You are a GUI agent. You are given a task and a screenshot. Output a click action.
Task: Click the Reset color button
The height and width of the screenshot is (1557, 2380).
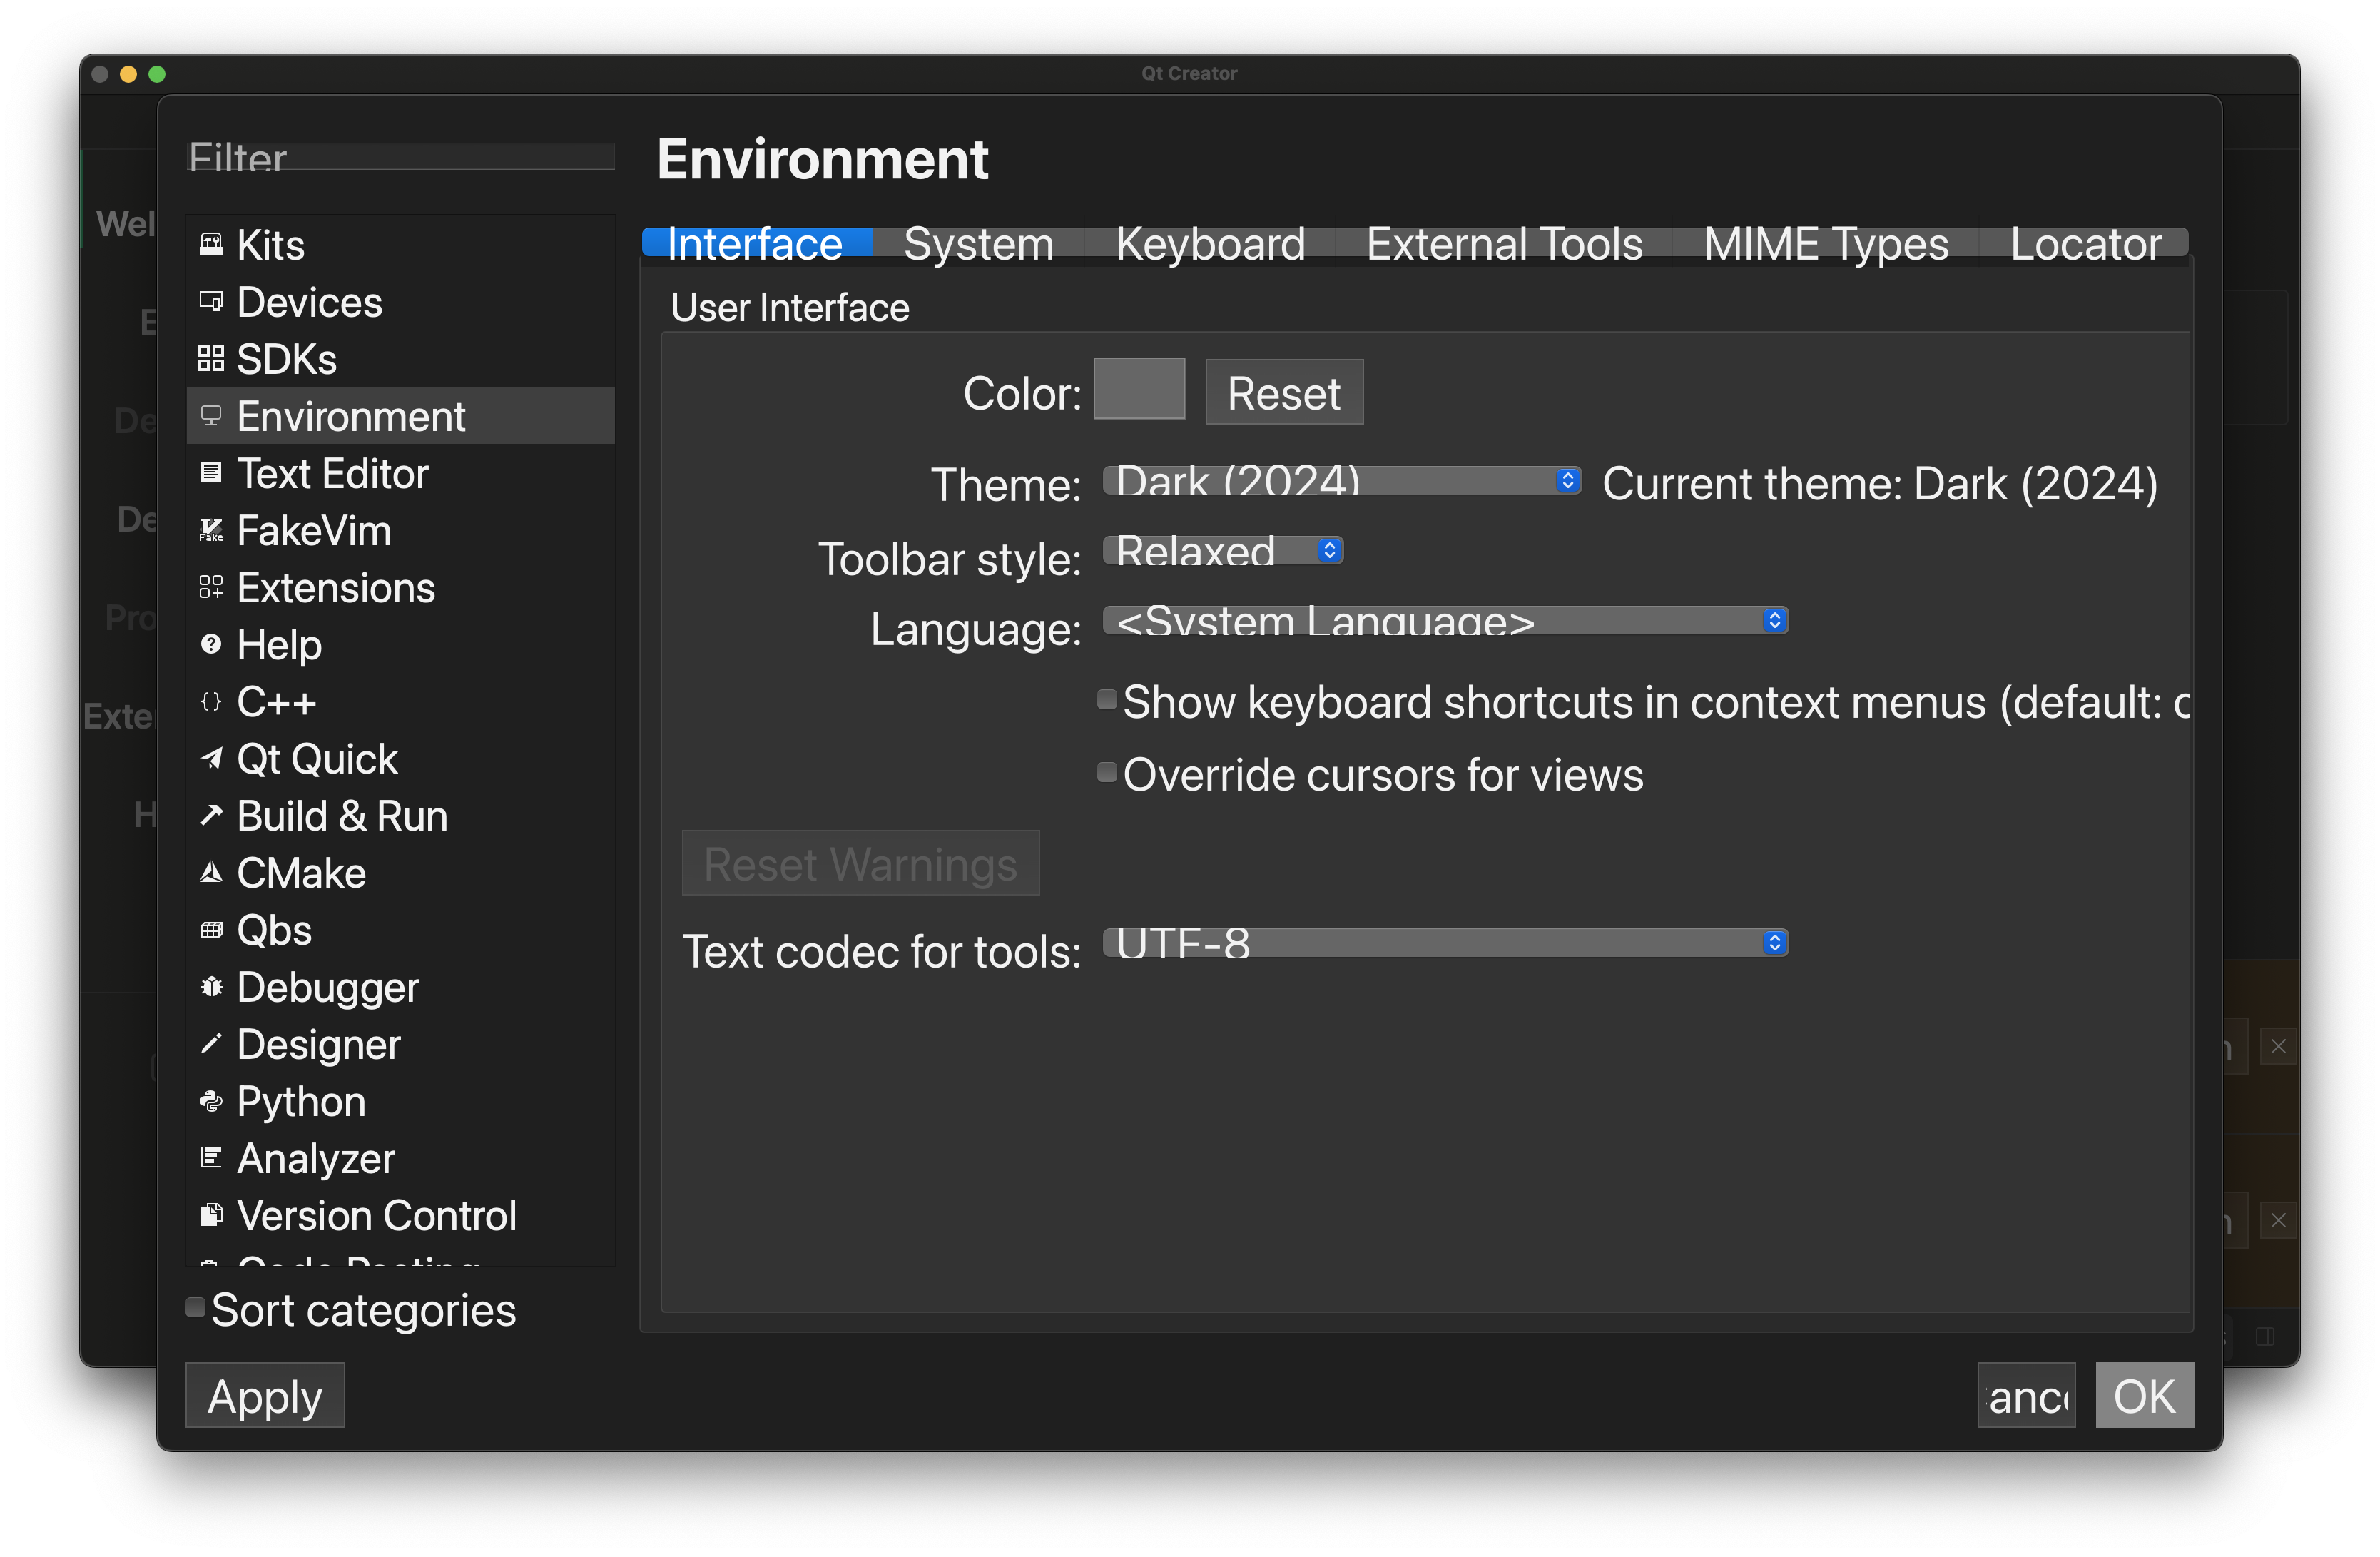point(1284,392)
